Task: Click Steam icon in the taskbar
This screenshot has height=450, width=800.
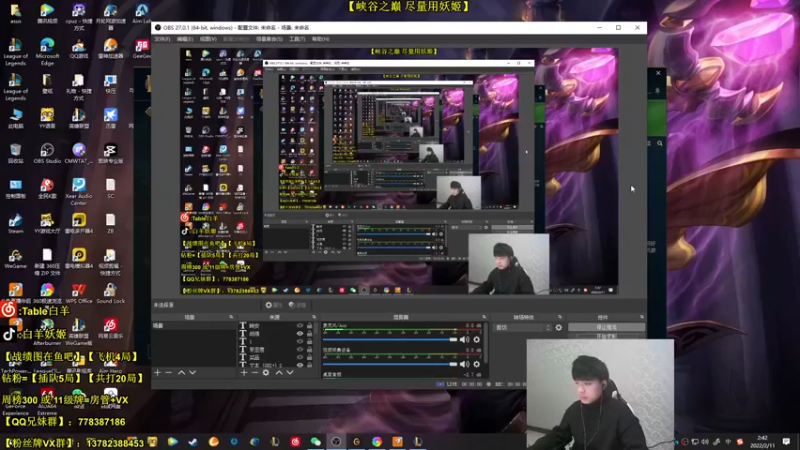Action: 193,441
